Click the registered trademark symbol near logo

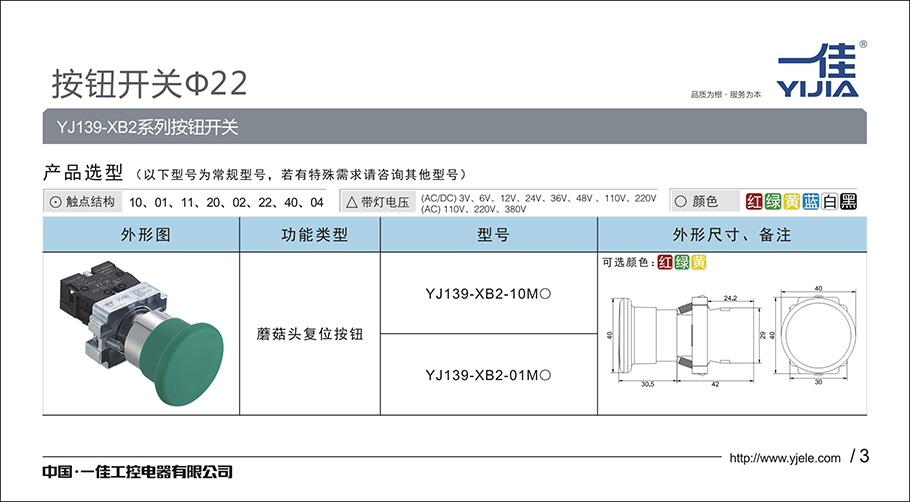(x=863, y=45)
